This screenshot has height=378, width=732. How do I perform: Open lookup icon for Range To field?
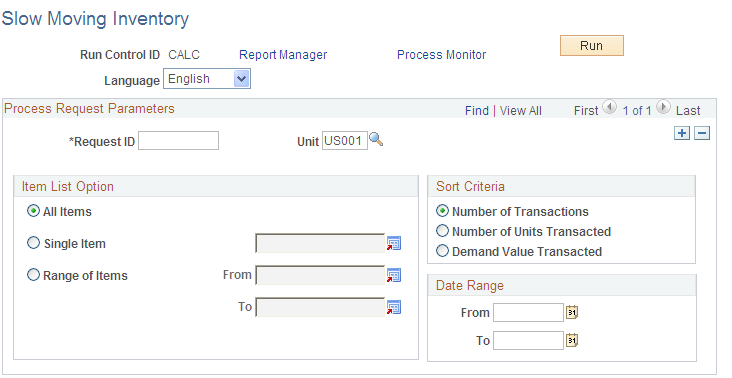pos(394,307)
